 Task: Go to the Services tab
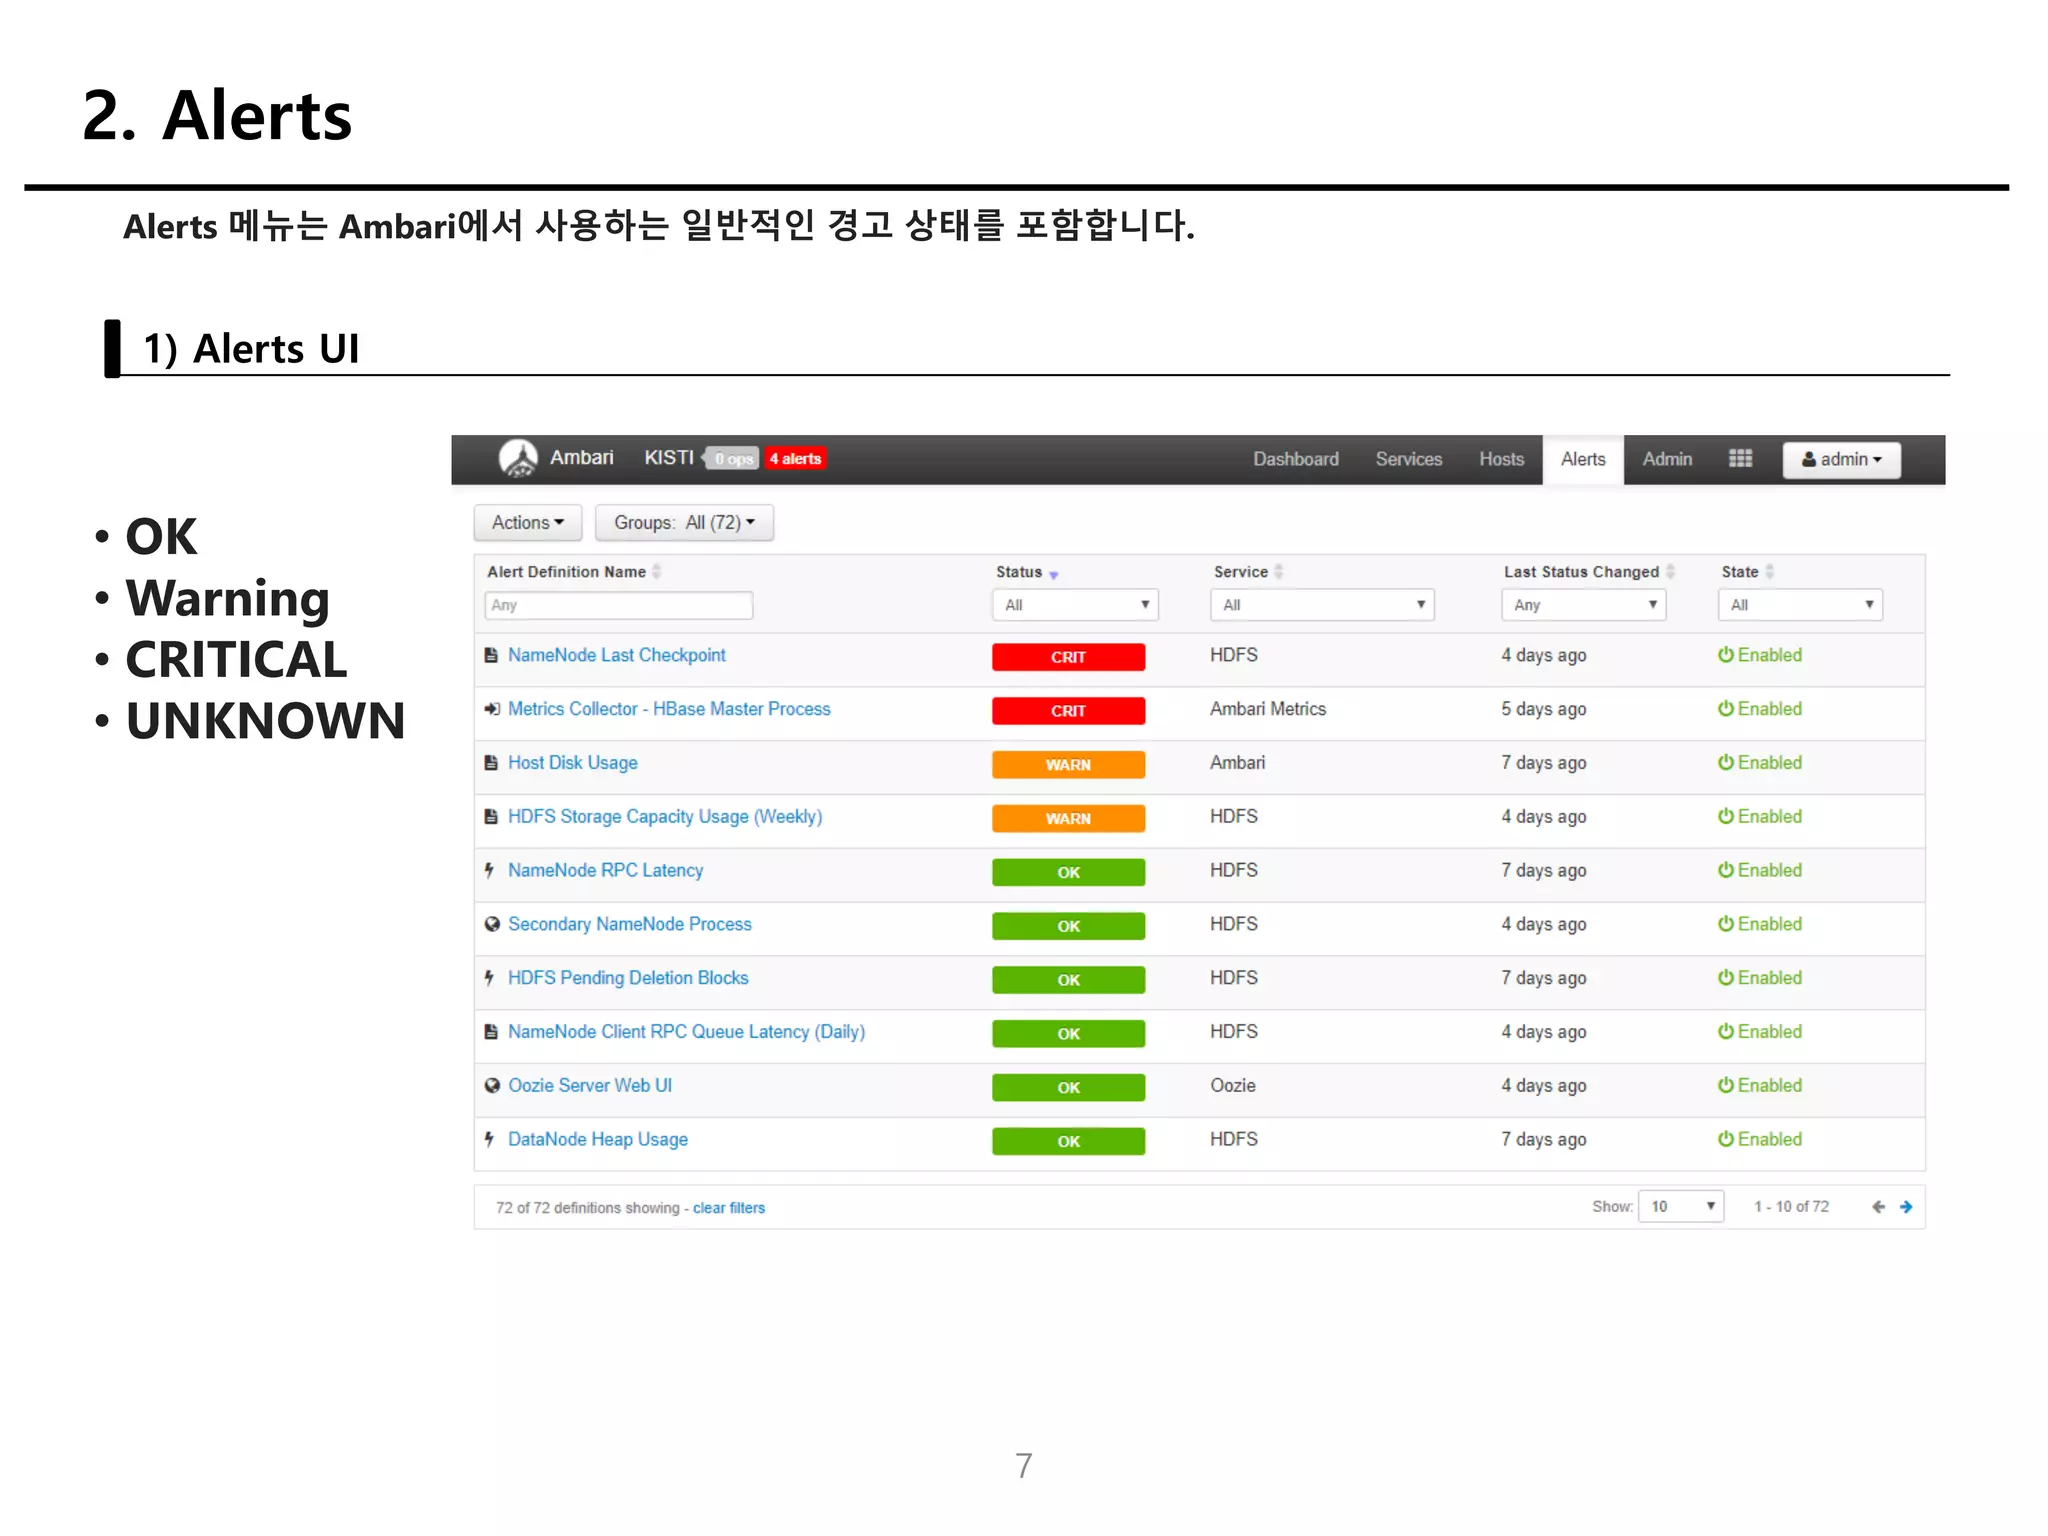point(1409,459)
